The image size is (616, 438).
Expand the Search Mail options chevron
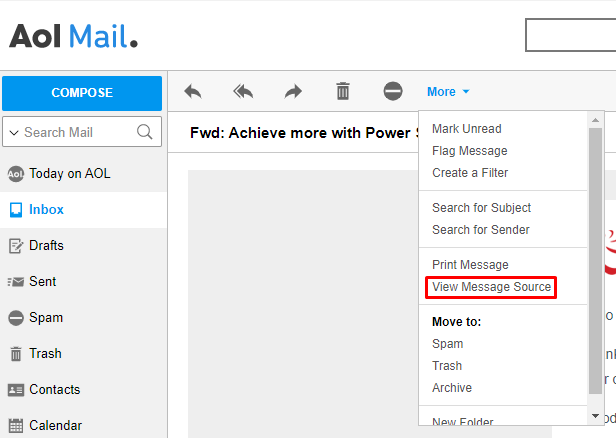(13, 132)
